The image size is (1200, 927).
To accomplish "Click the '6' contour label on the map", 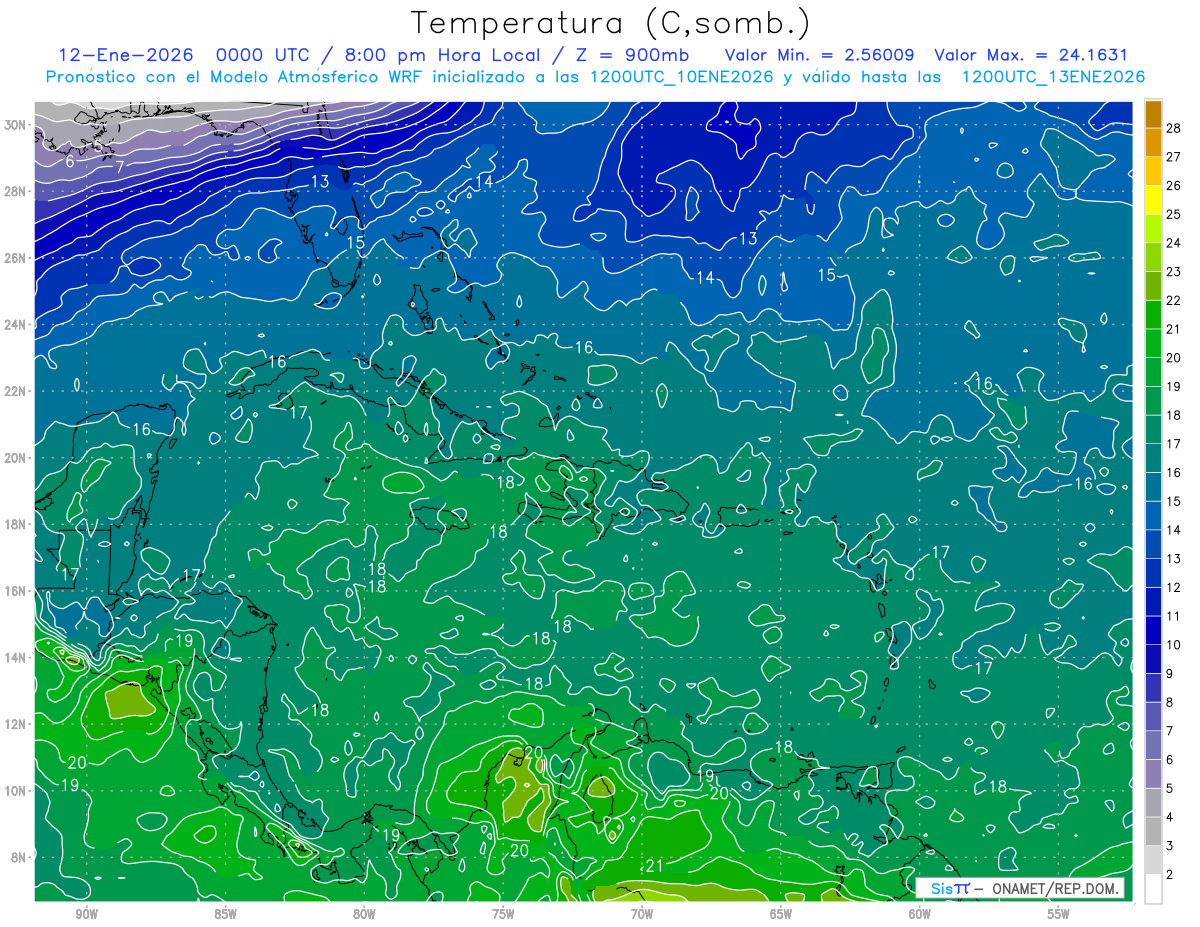I will coord(70,161).
